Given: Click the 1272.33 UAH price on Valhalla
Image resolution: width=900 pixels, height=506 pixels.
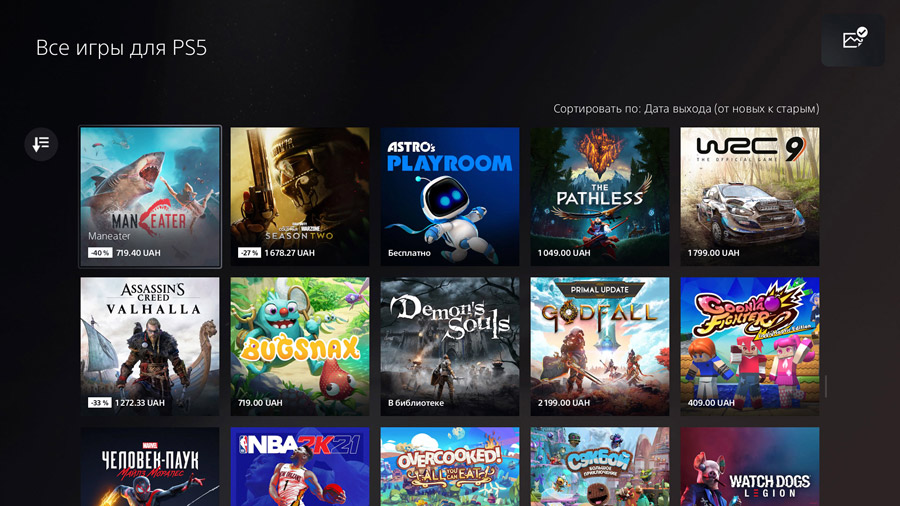Looking at the screenshot, I should coord(139,403).
